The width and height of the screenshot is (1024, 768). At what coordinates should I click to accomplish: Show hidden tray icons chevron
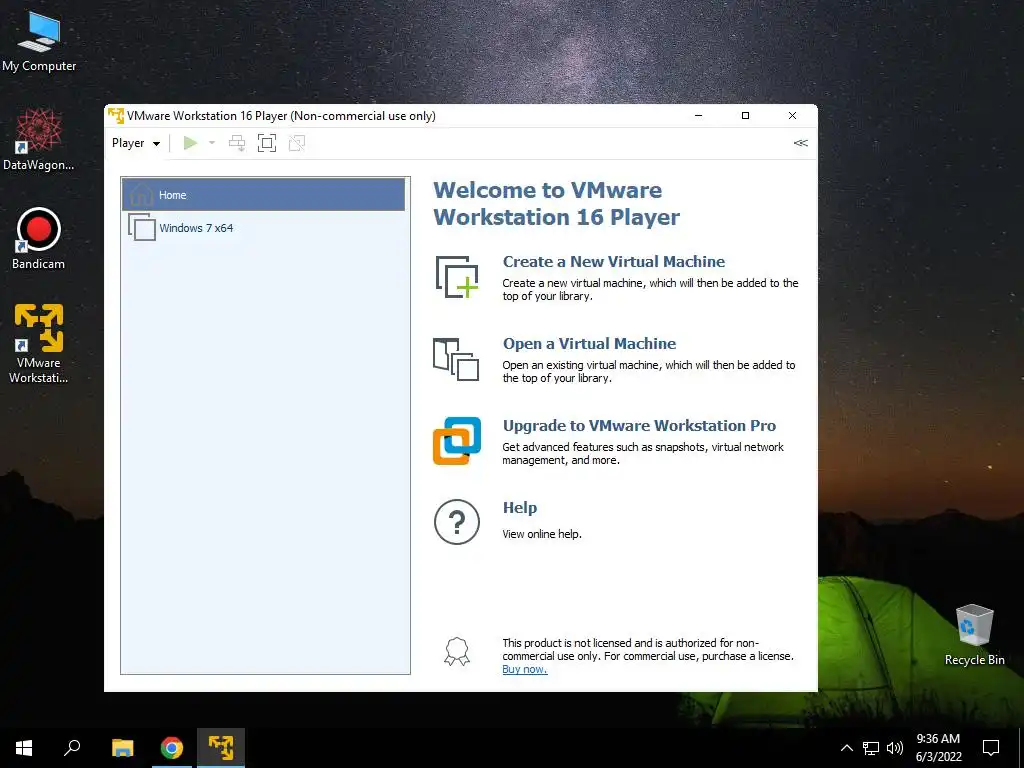(846, 748)
